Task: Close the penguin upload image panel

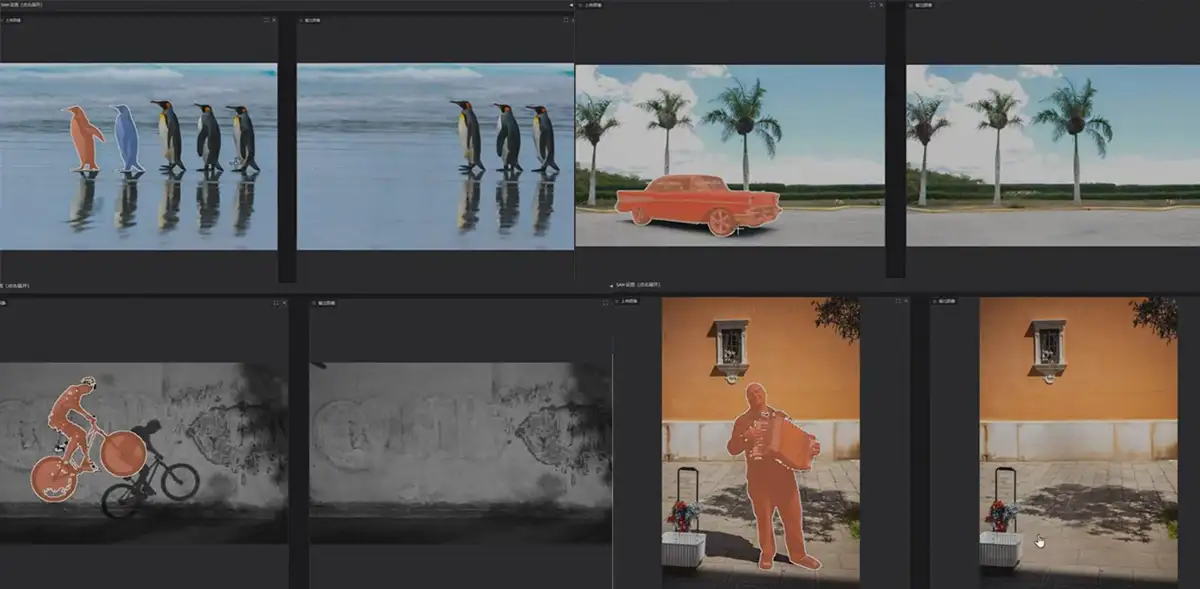Action: [274, 19]
